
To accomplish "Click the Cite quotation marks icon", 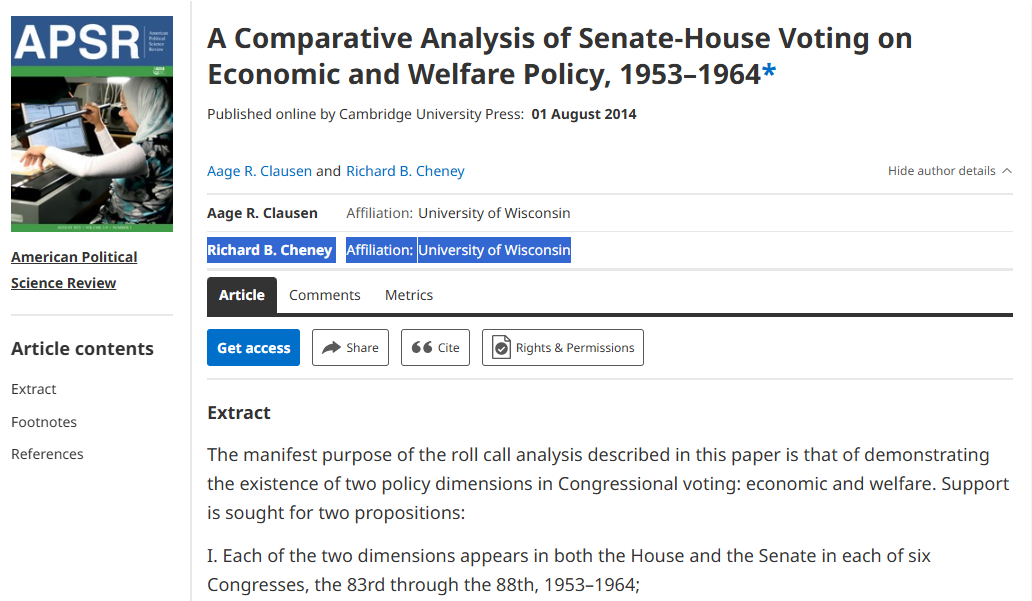I will pos(422,348).
